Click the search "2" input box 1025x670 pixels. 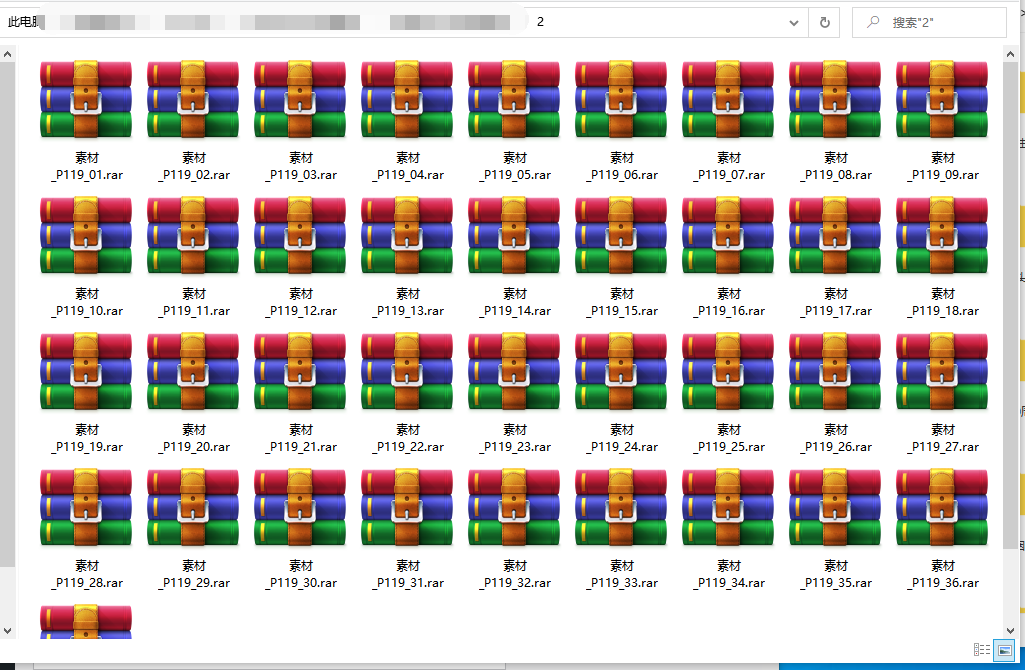point(929,23)
